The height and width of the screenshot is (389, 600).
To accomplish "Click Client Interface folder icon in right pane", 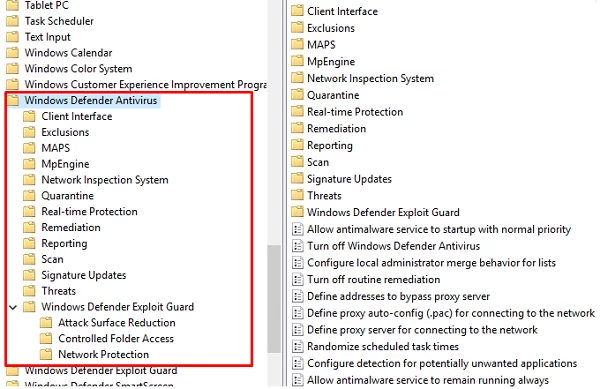I will [x=297, y=11].
